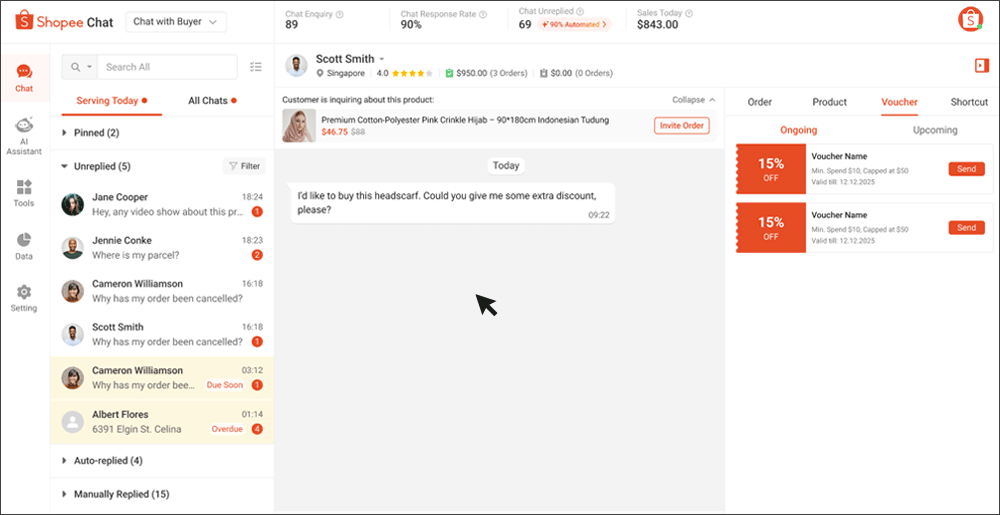Click the $843.00 Sales Today value
1000x515 pixels.
click(x=658, y=25)
